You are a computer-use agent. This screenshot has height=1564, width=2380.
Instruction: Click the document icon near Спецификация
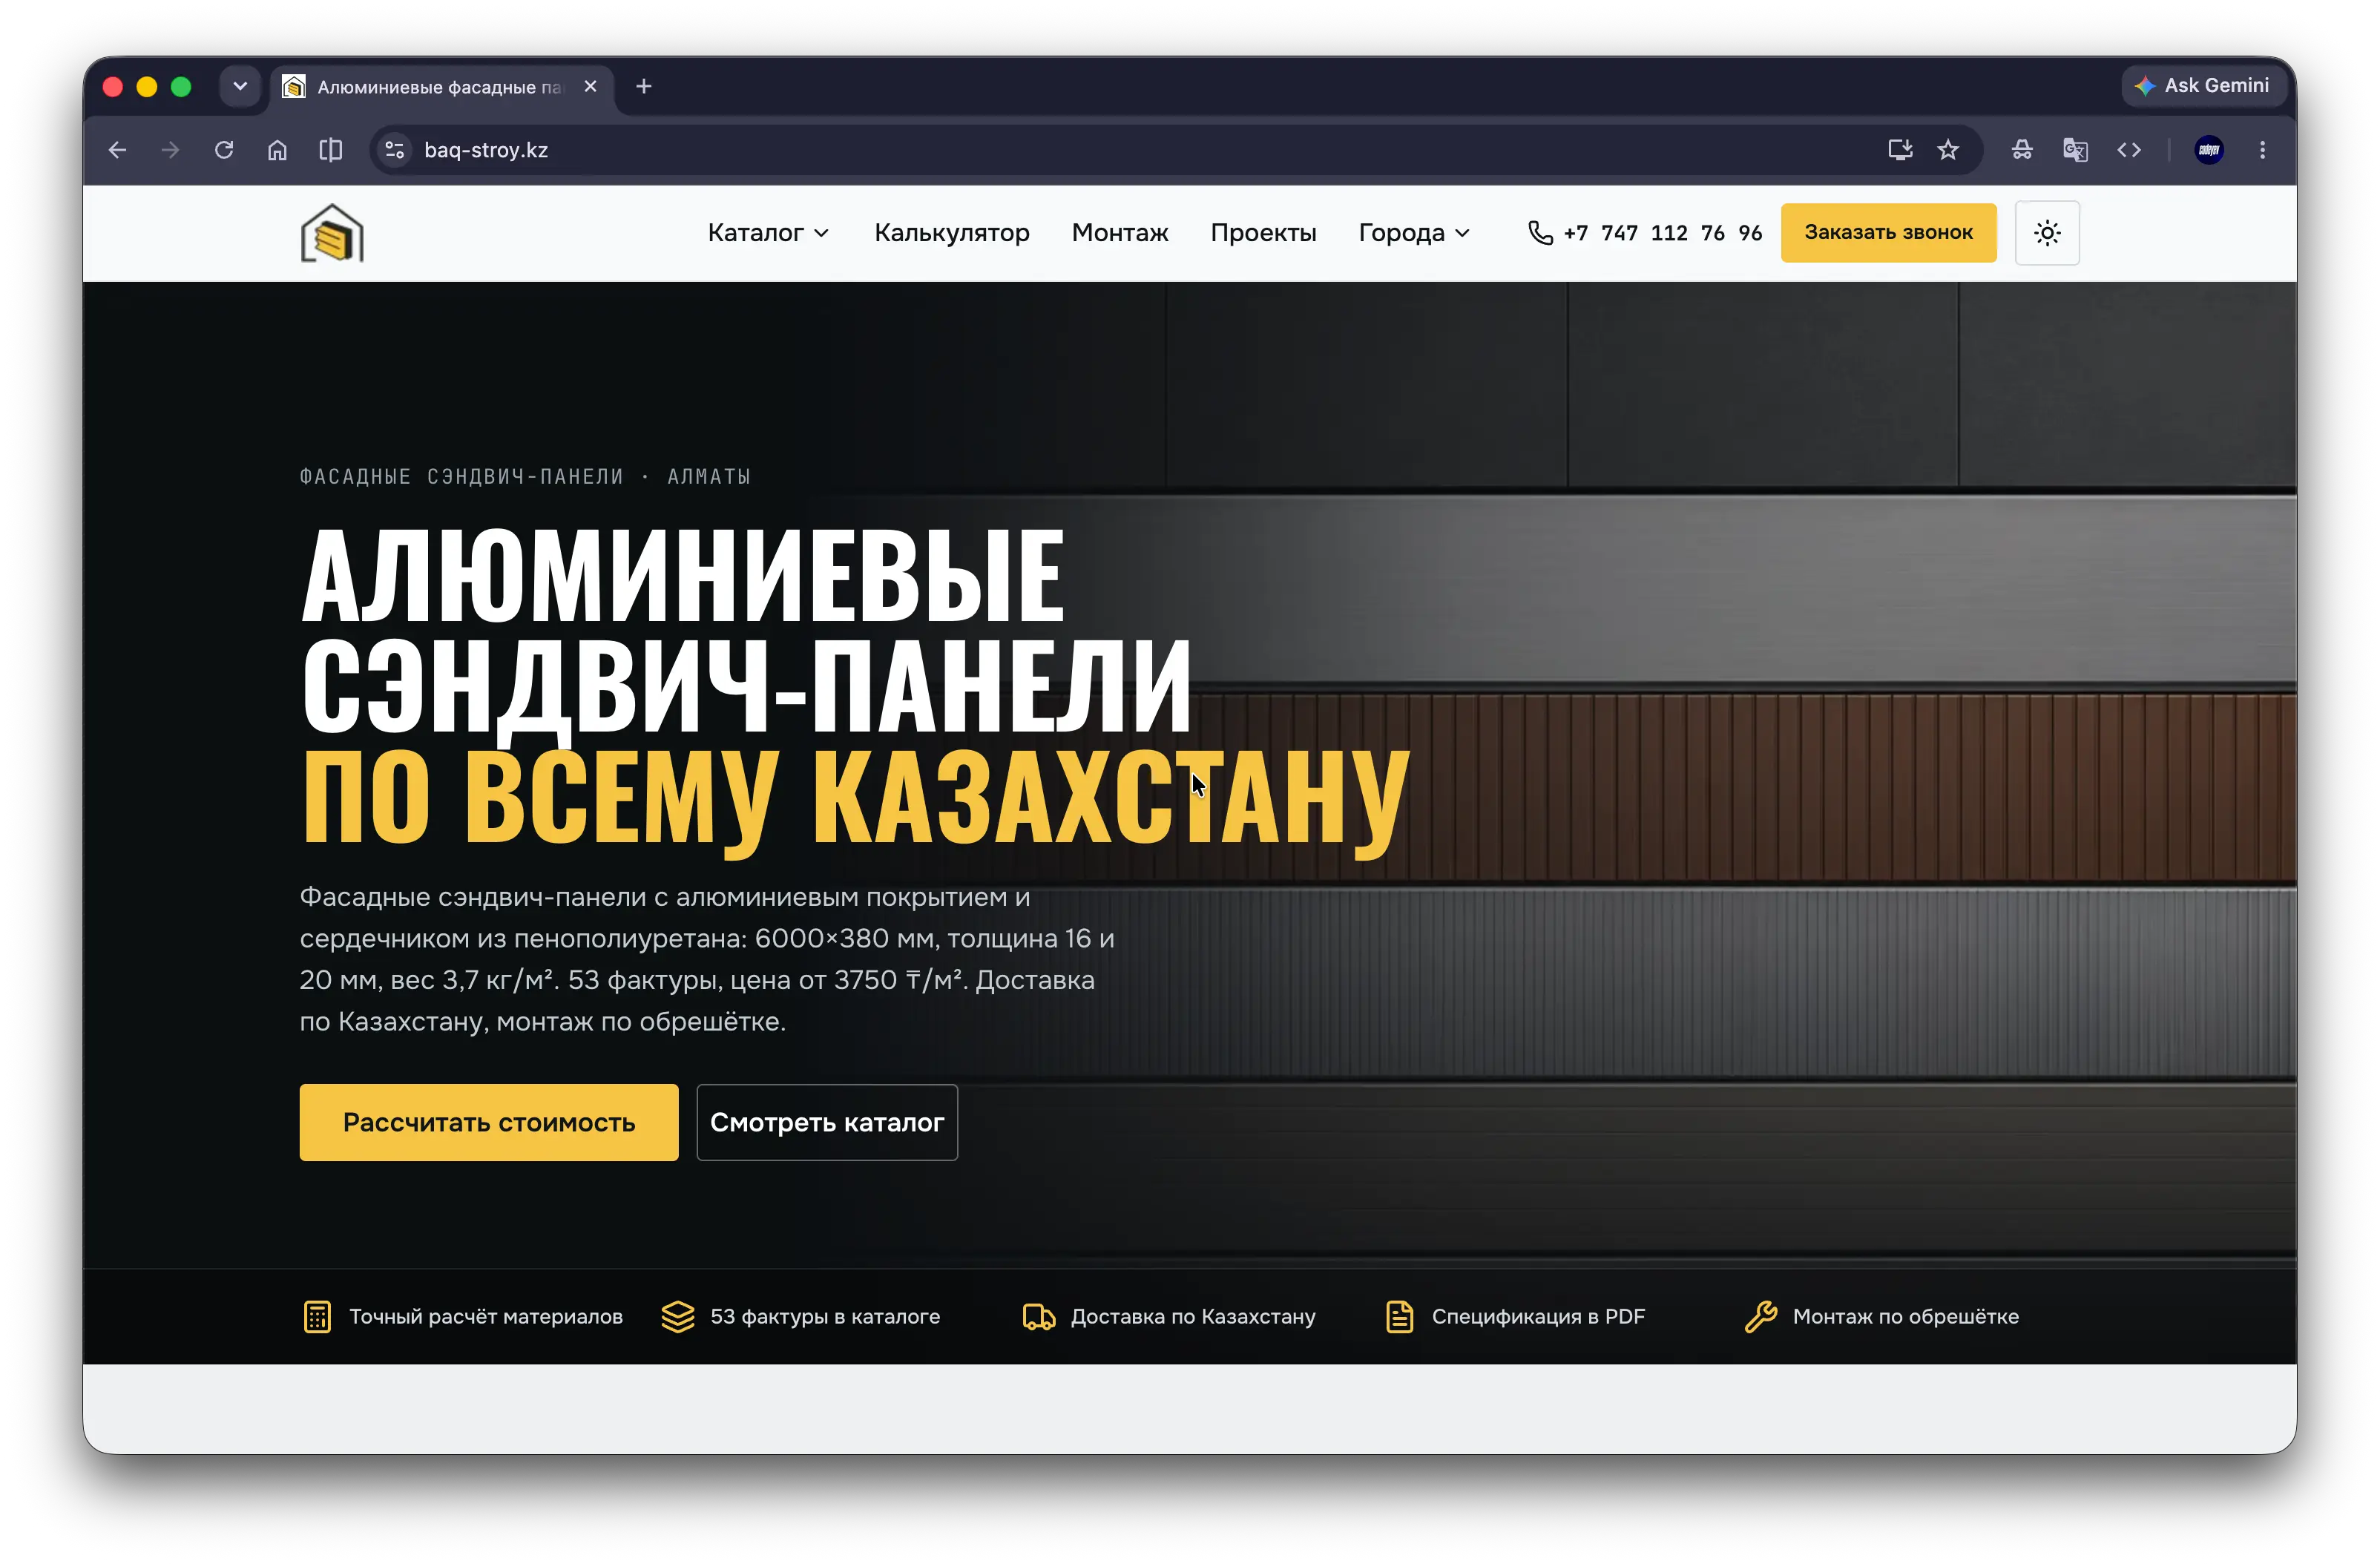coord(1400,1317)
